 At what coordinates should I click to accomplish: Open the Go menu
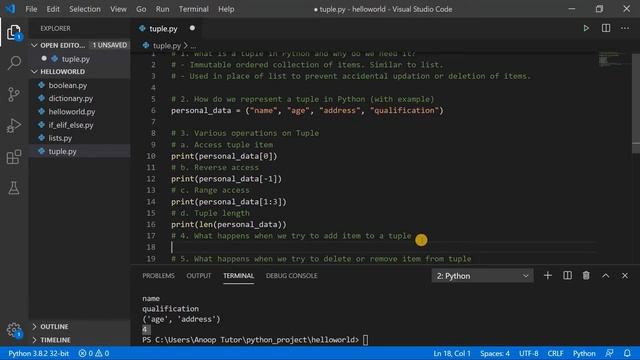[141, 9]
